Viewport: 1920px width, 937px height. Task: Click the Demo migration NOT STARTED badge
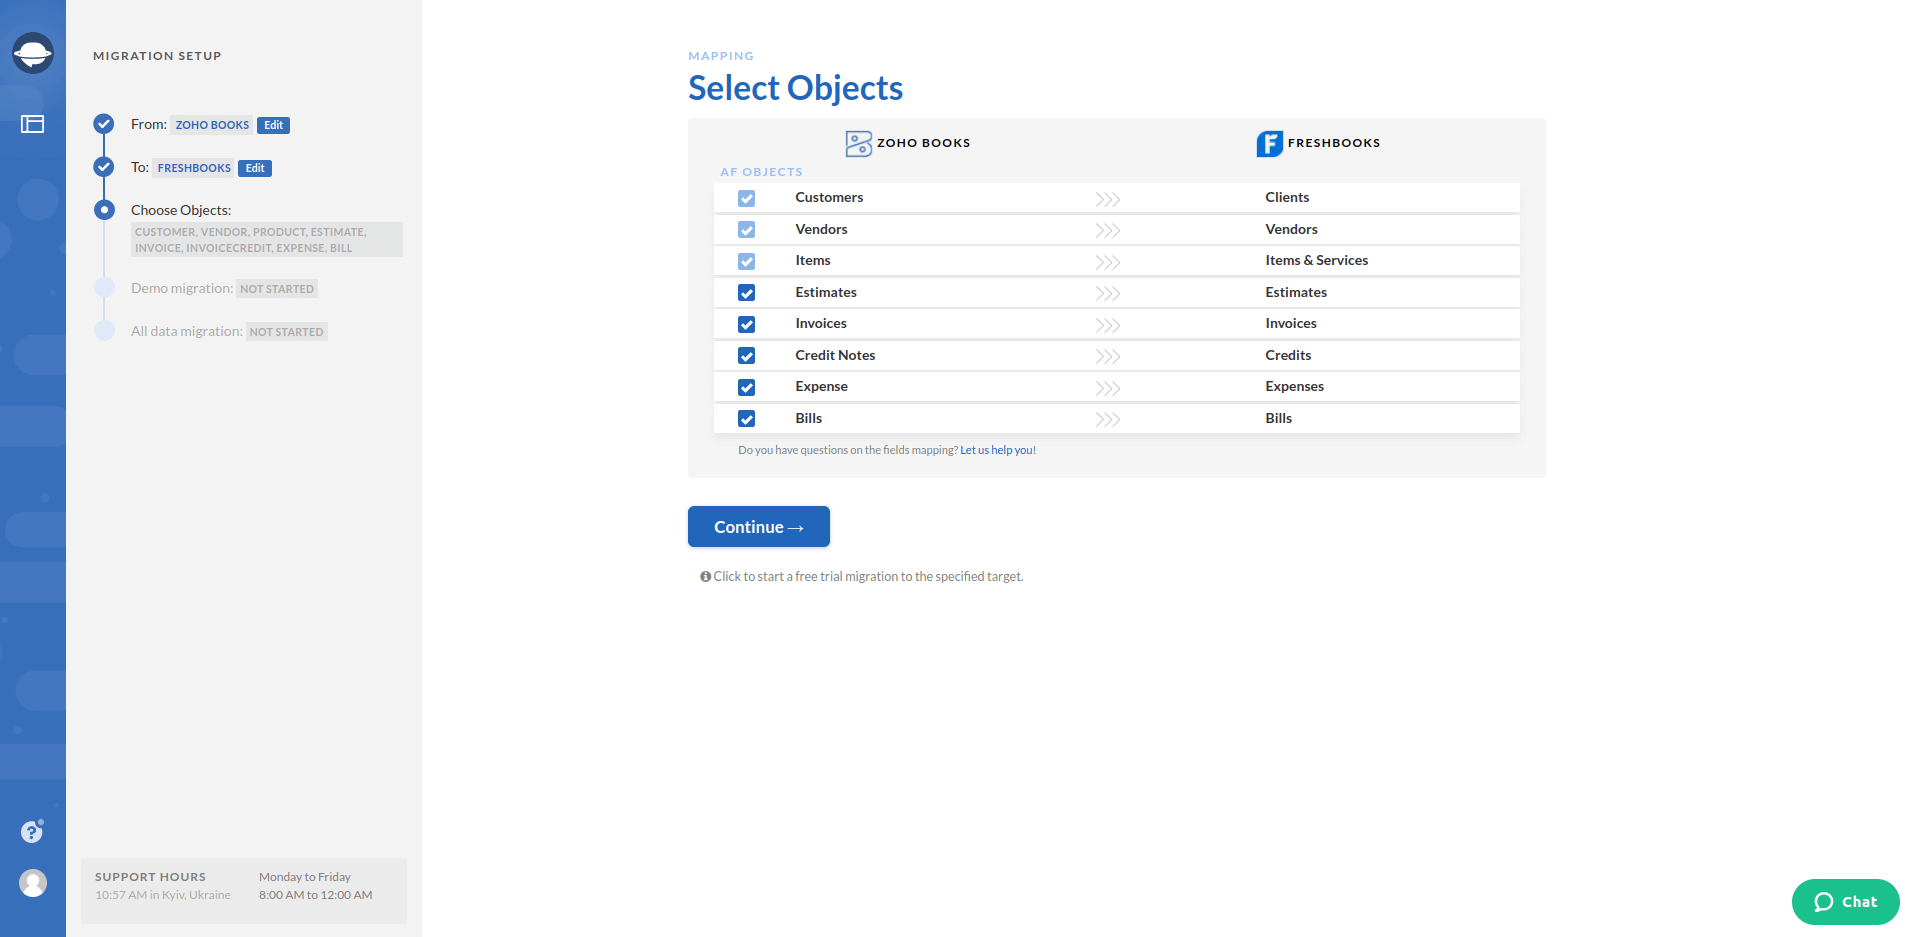pos(277,289)
